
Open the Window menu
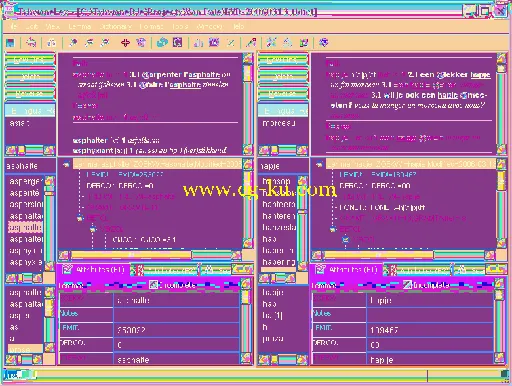click(210, 26)
